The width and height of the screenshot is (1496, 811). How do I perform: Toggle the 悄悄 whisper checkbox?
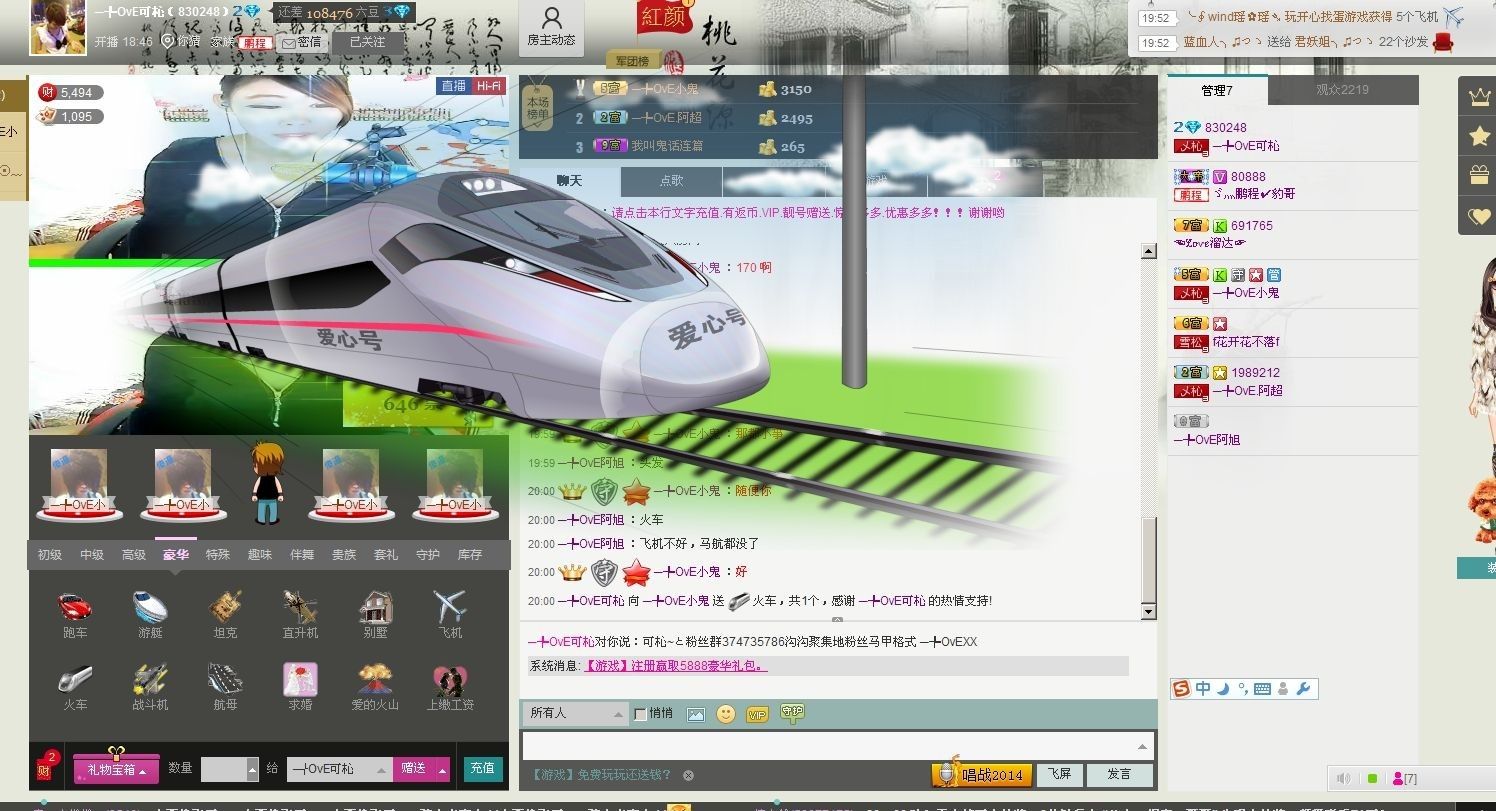click(641, 714)
